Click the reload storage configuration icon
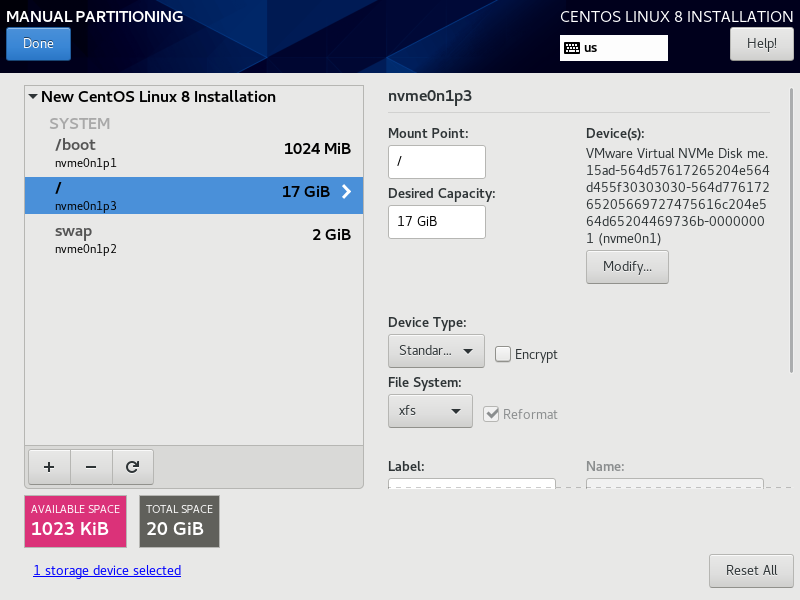The height and width of the screenshot is (600, 800). pyautogui.click(x=133, y=467)
